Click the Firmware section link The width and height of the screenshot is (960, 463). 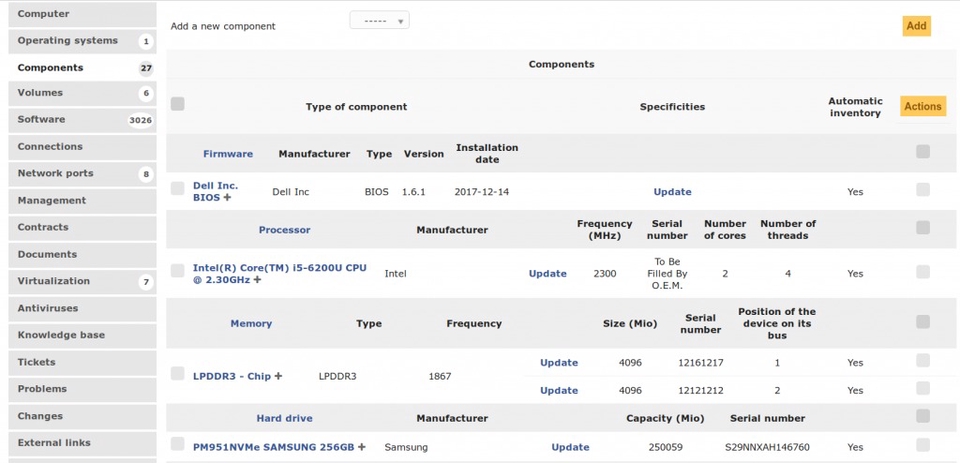point(228,154)
